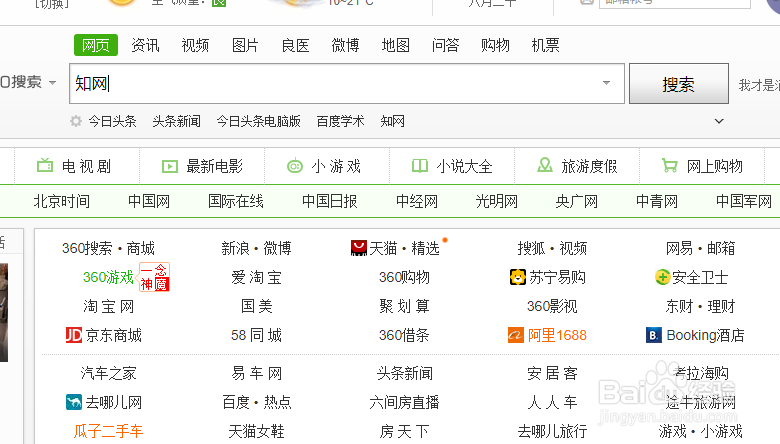Open the 六间房直播 link
The height and width of the screenshot is (444, 780).
404,402
